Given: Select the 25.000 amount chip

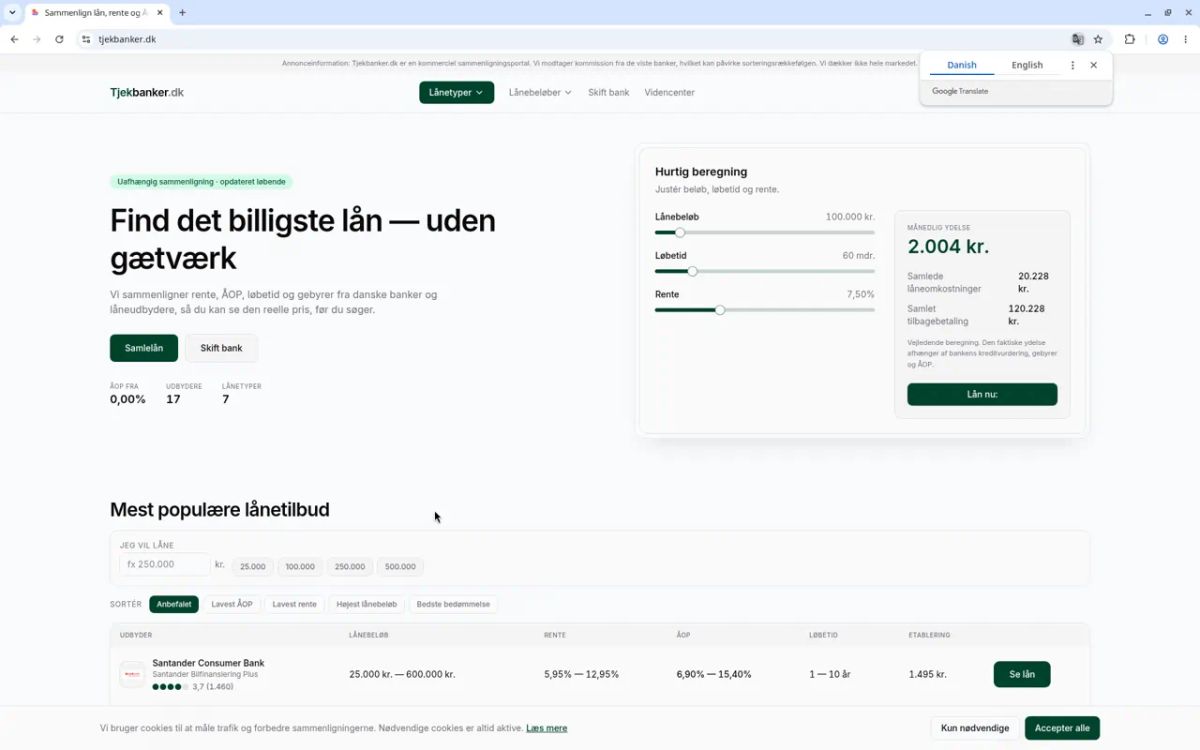Looking at the screenshot, I should (x=253, y=567).
